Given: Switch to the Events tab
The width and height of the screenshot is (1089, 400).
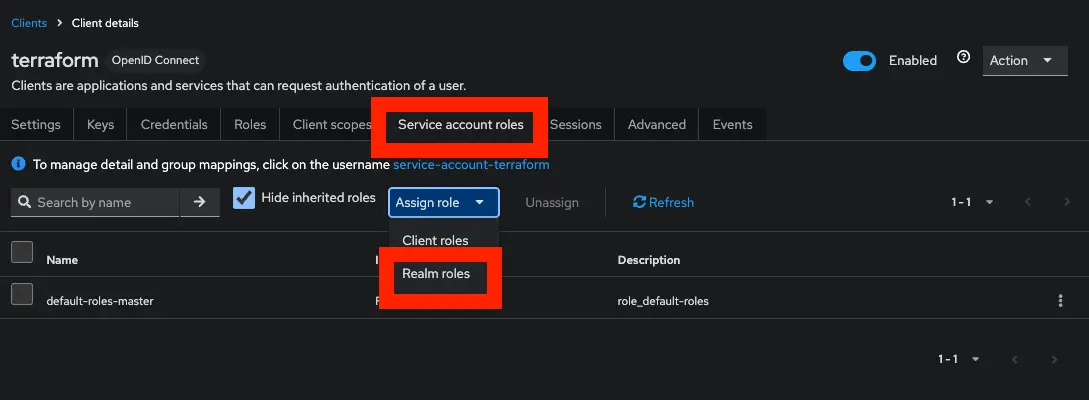Looking at the screenshot, I should (733, 124).
